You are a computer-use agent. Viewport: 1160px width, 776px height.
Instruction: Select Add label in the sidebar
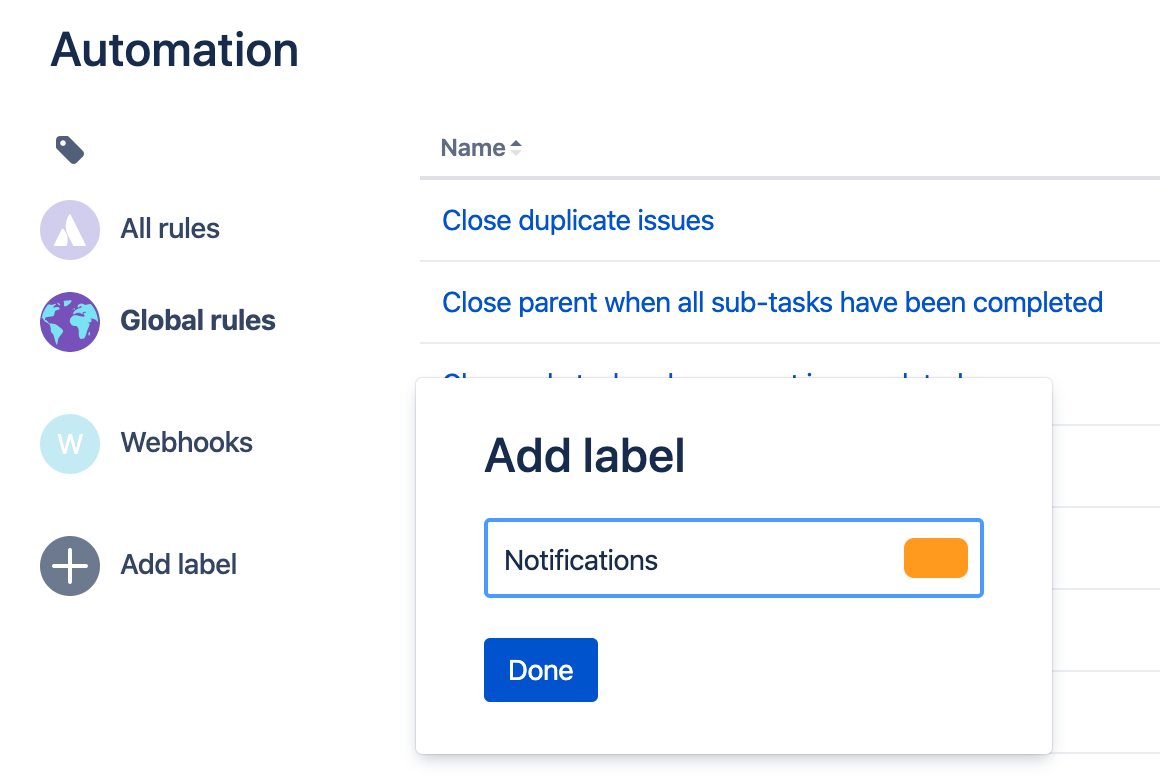point(178,565)
